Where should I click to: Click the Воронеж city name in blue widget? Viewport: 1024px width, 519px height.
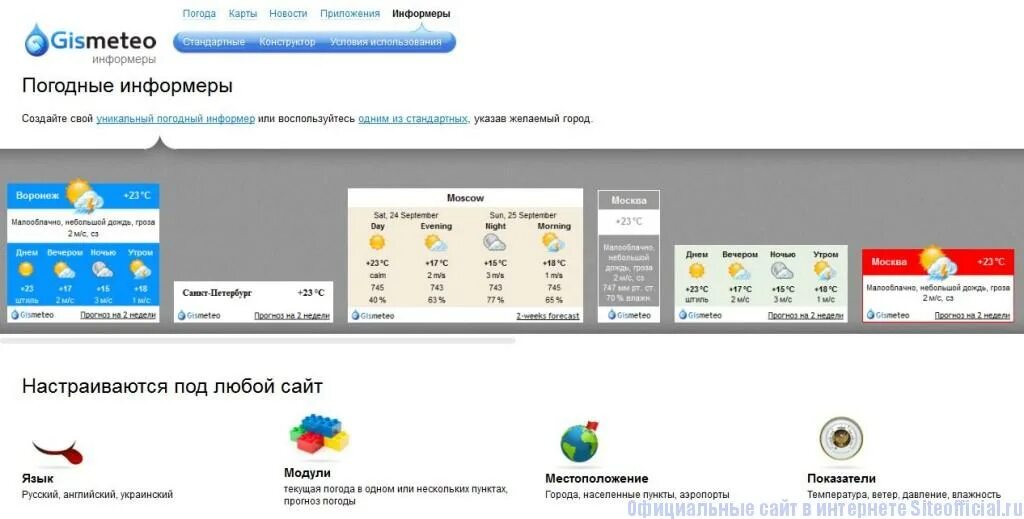click(37, 196)
